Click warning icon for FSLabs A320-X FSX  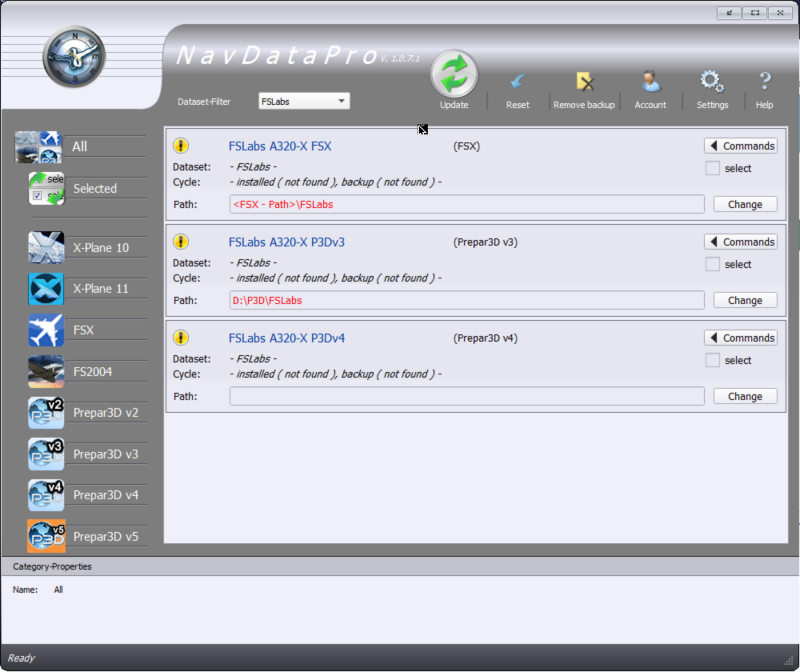coord(181,146)
